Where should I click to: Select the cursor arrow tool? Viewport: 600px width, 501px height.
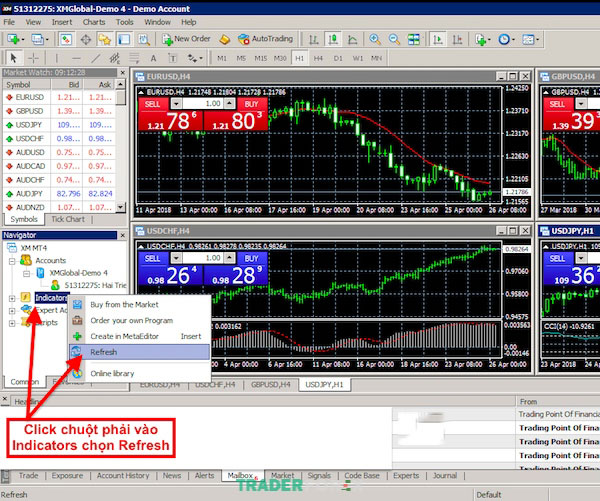point(14,58)
